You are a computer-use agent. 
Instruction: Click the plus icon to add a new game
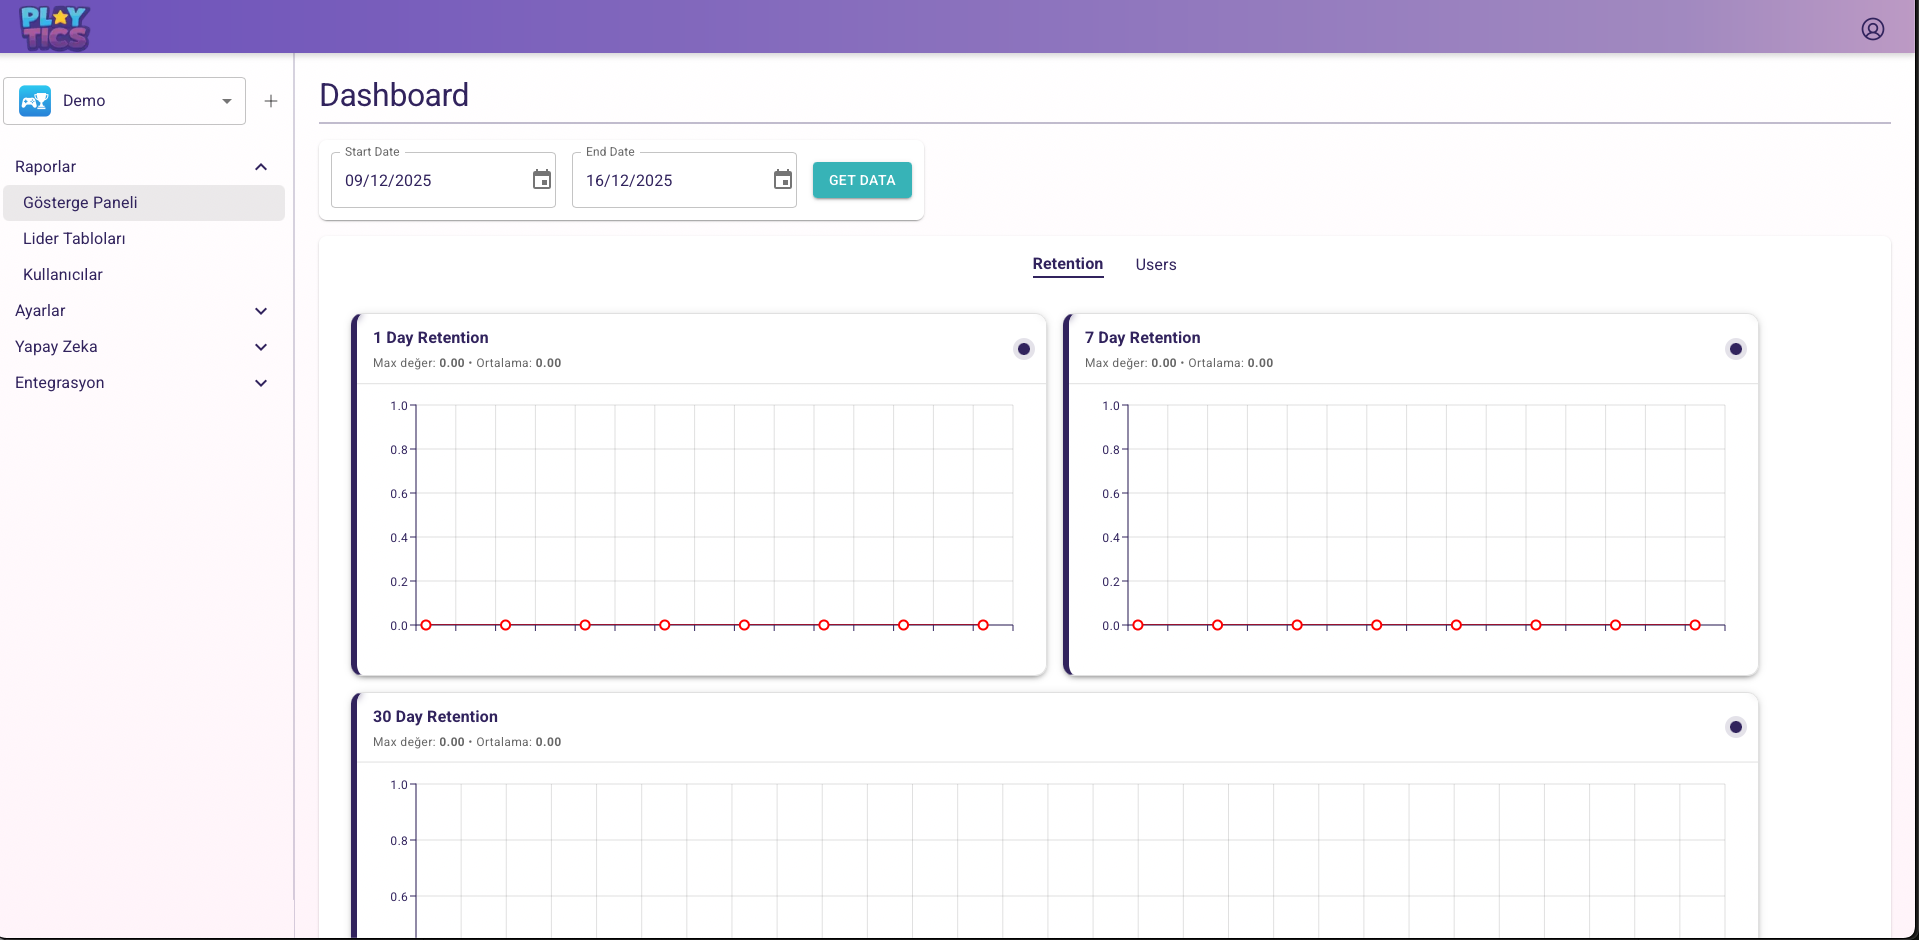point(271,101)
